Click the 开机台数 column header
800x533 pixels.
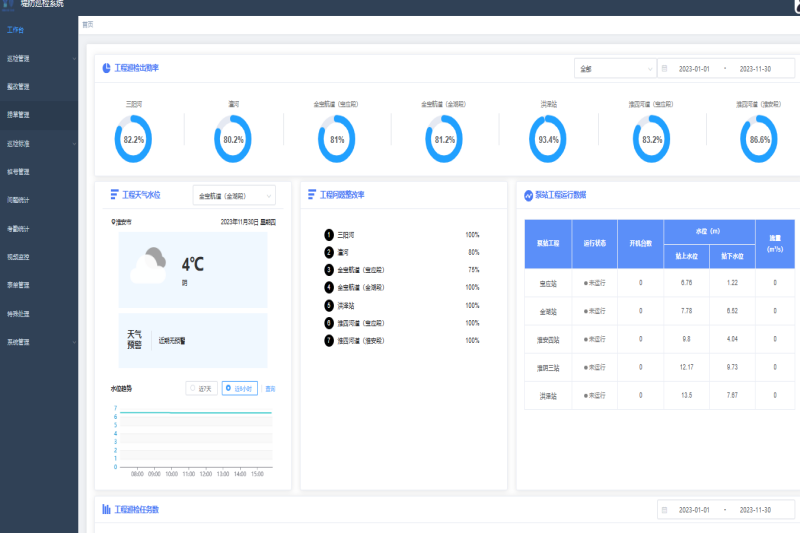(641, 244)
